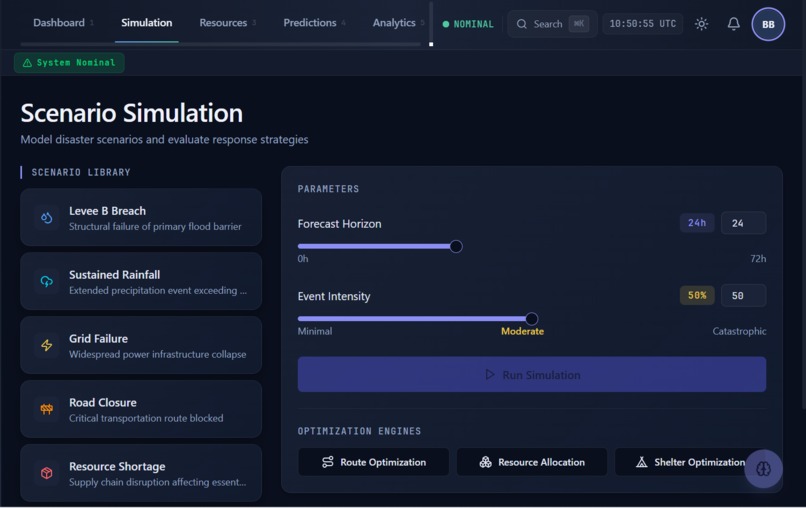The width and height of the screenshot is (806, 508).
Task: Toggle the light theme sun icon
Action: tap(701, 24)
